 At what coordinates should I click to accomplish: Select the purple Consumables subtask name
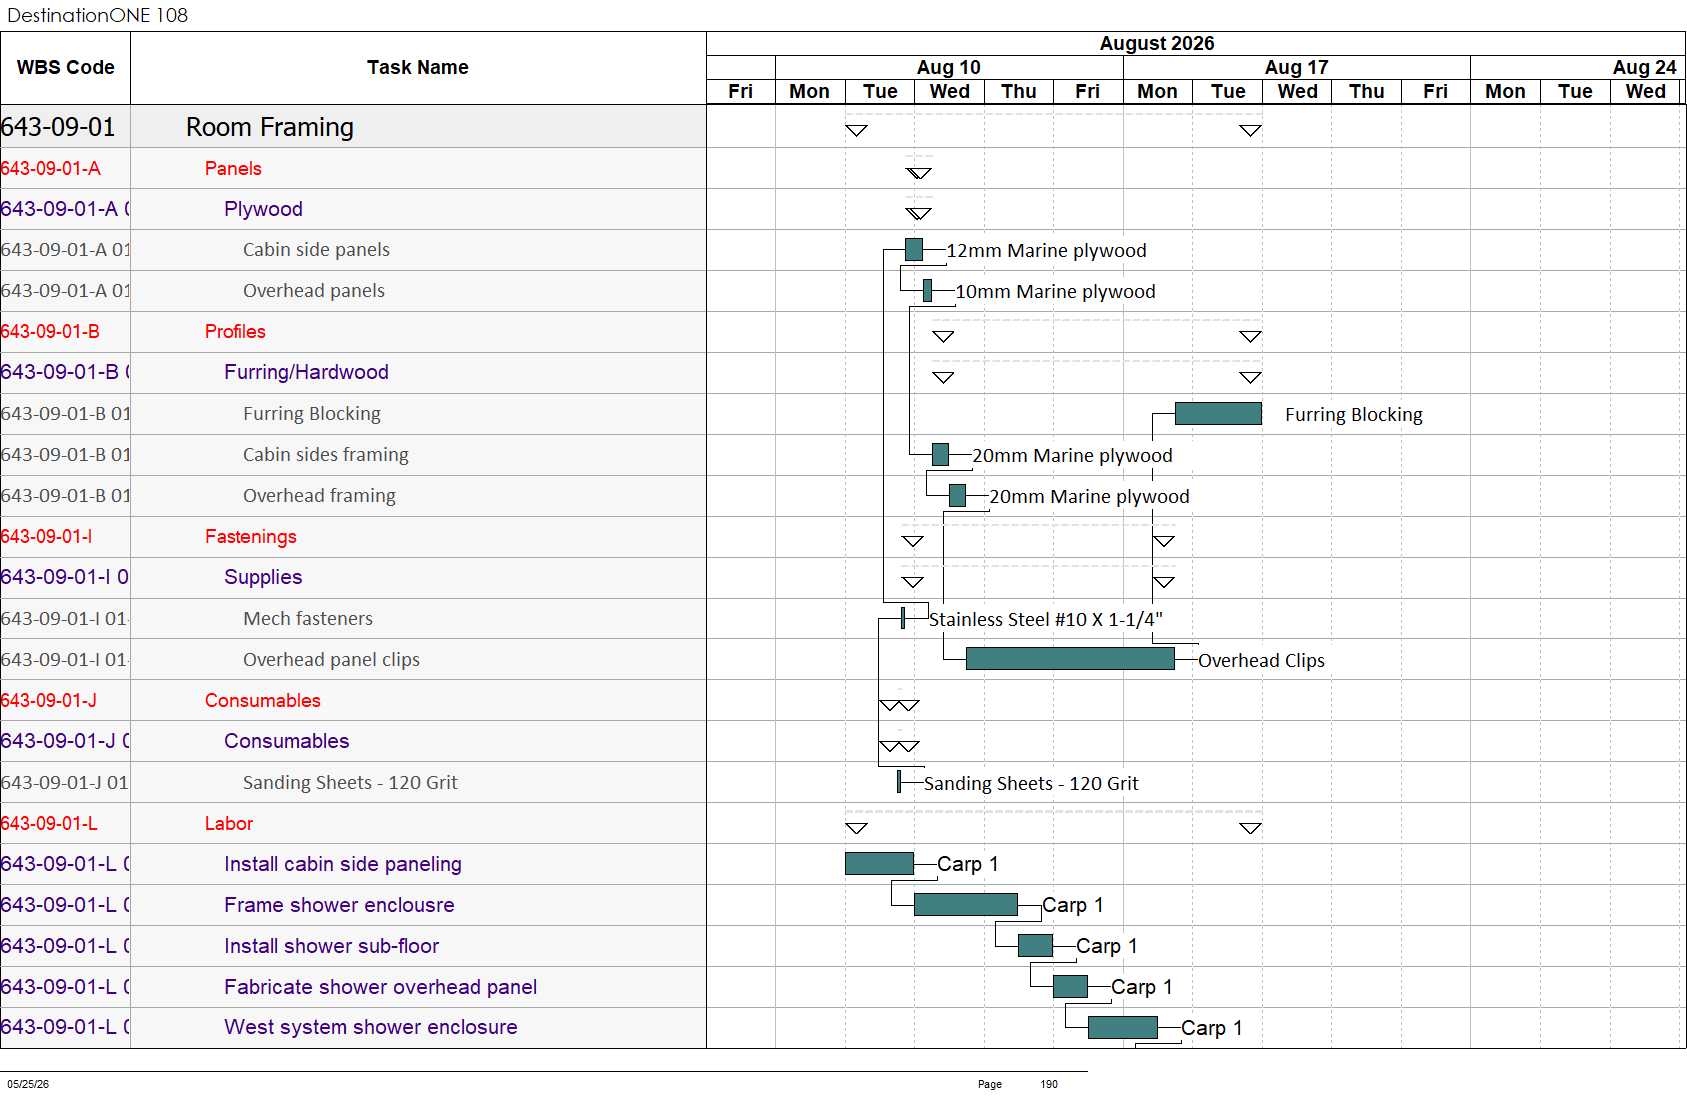coord(287,741)
